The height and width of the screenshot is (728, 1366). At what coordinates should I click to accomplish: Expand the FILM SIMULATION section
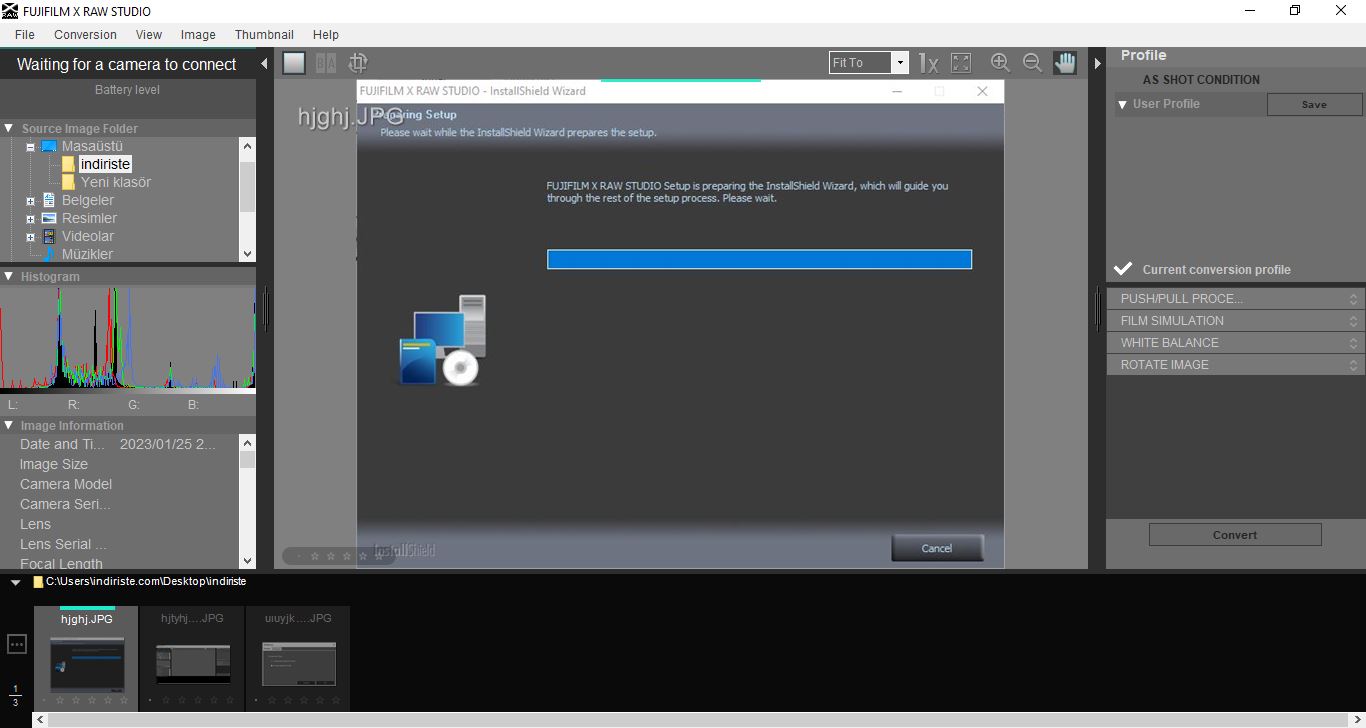[1235, 321]
